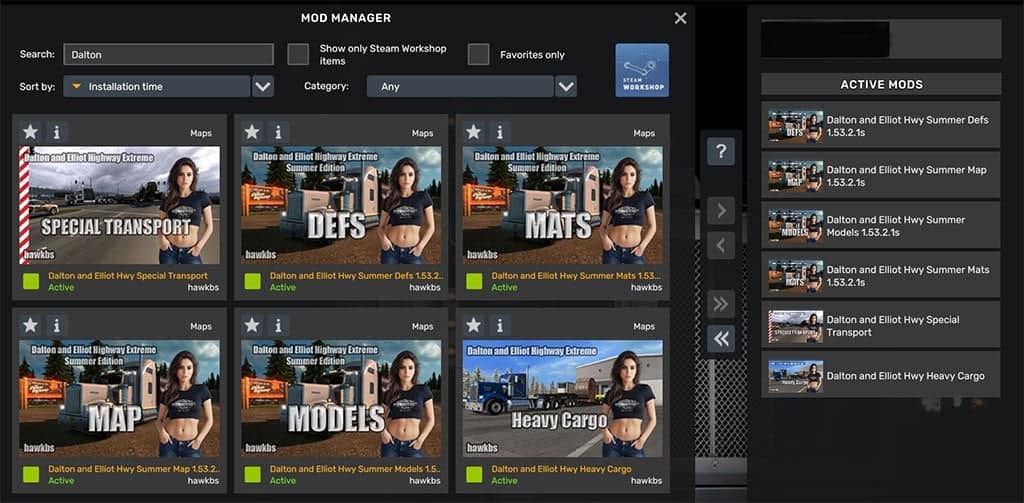Expand the Category Any dropdown
Image resolution: width=1024 pixels, height=503 pixels.
[x=460, y=87]
